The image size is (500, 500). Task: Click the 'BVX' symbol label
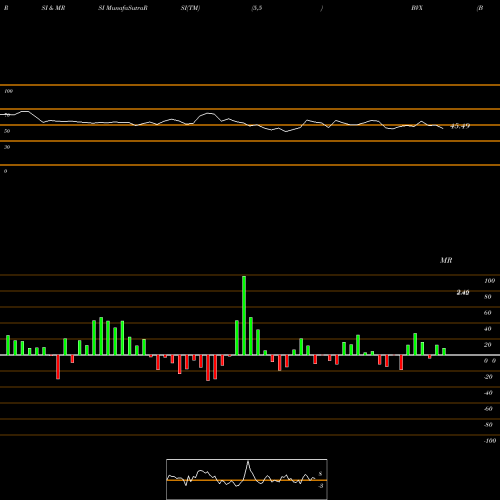pos(417,8)
